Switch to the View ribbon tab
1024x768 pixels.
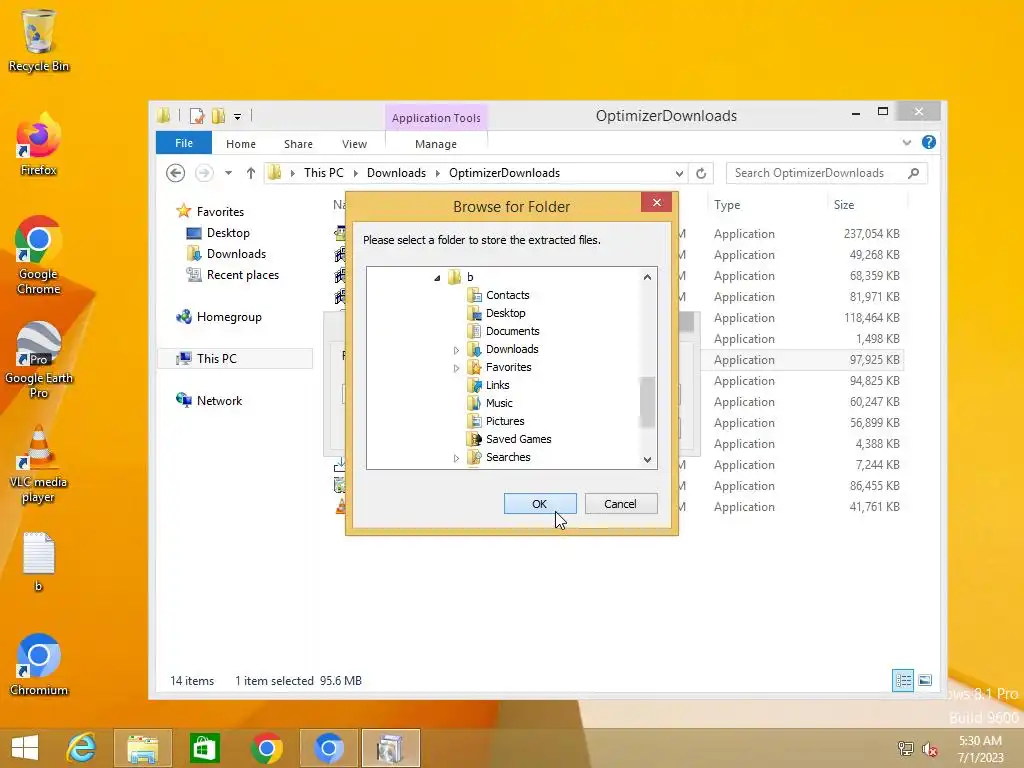pyautogui.click(x=354, y=144)
